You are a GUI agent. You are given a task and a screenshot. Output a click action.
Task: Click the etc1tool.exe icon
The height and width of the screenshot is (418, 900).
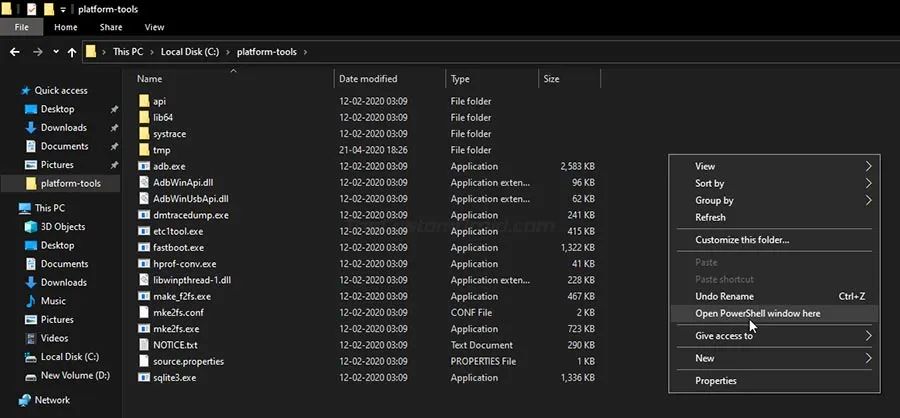coord(143,231)
